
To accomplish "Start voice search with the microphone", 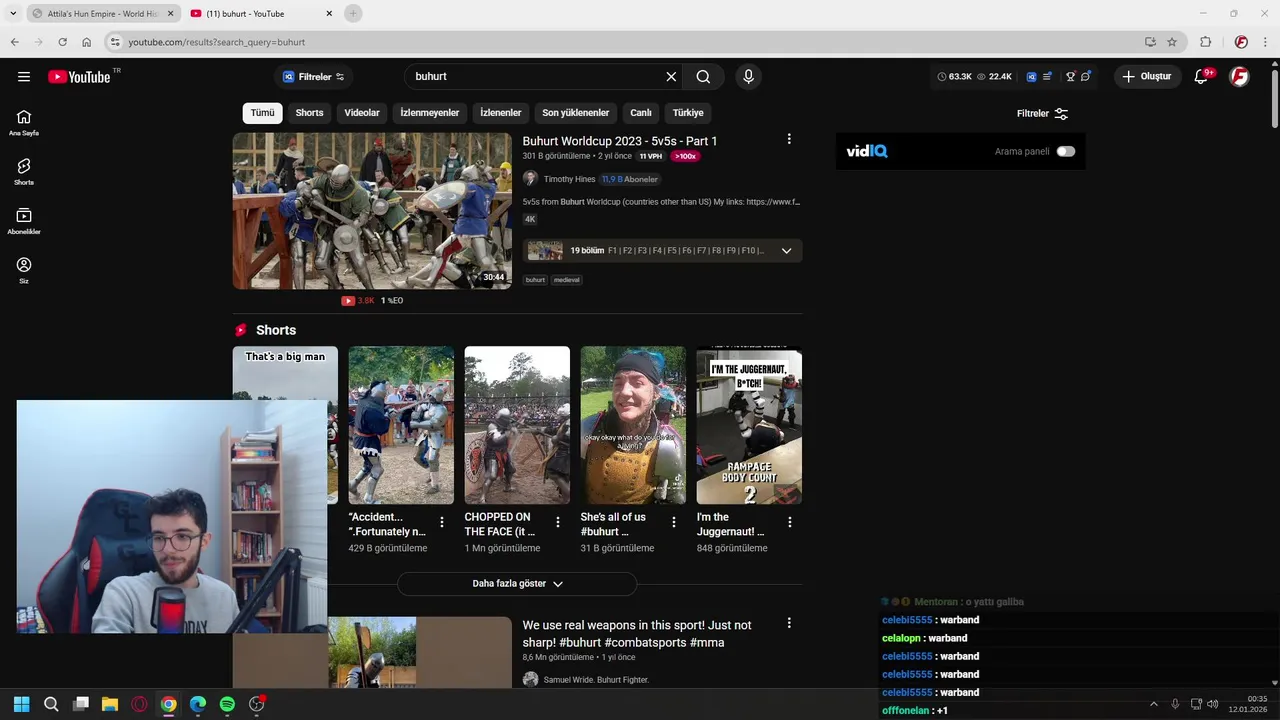I will pos(748,77).
